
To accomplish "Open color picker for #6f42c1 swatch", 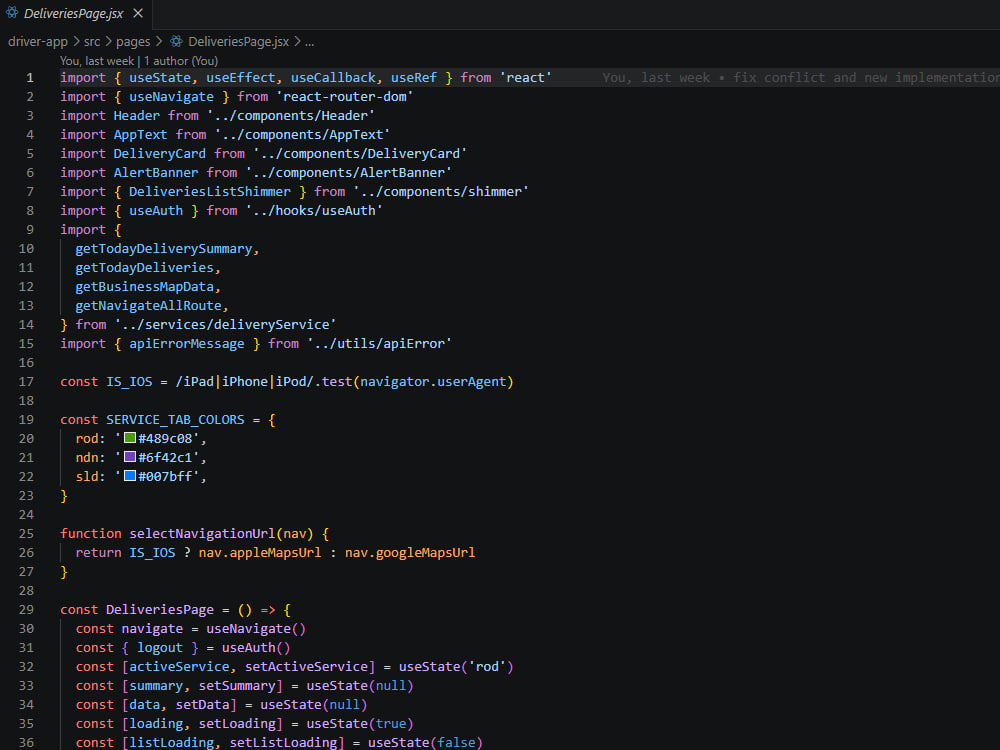I will coord(129,457).
